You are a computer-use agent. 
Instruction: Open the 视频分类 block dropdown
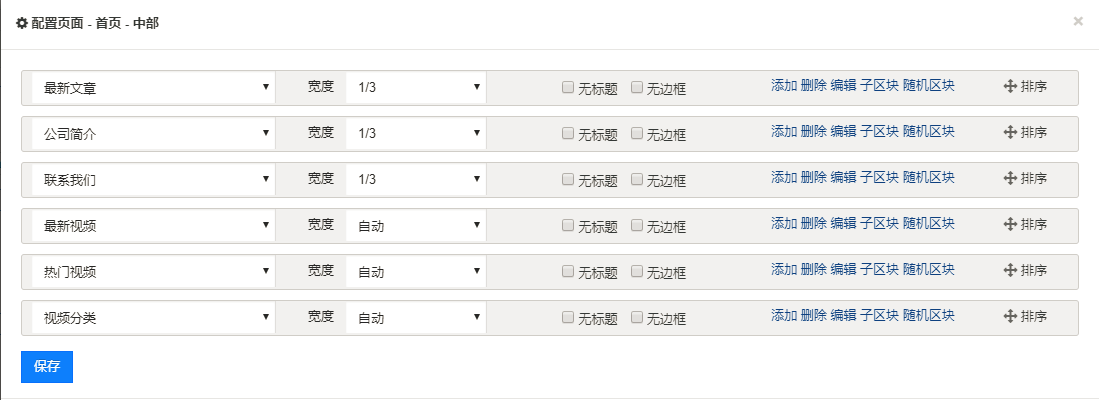pos(153,317)
